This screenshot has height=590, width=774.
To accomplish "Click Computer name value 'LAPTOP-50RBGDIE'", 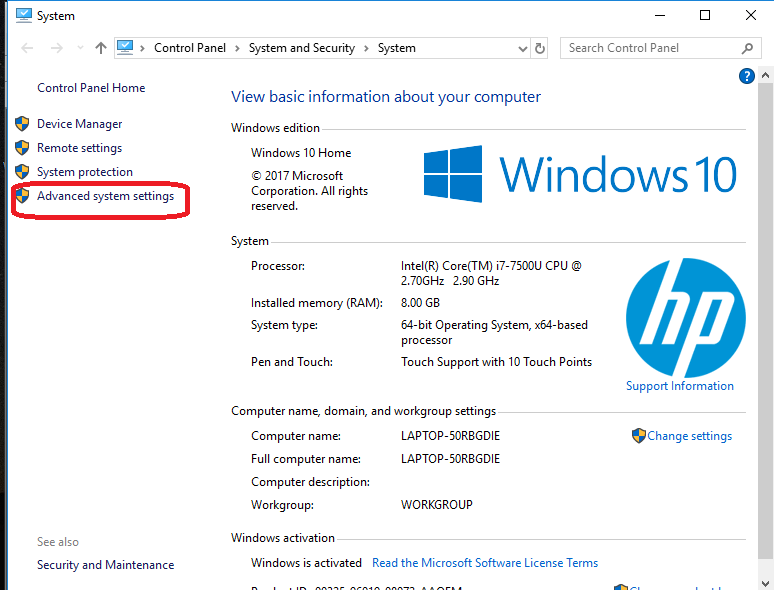I will pos(450,436).
